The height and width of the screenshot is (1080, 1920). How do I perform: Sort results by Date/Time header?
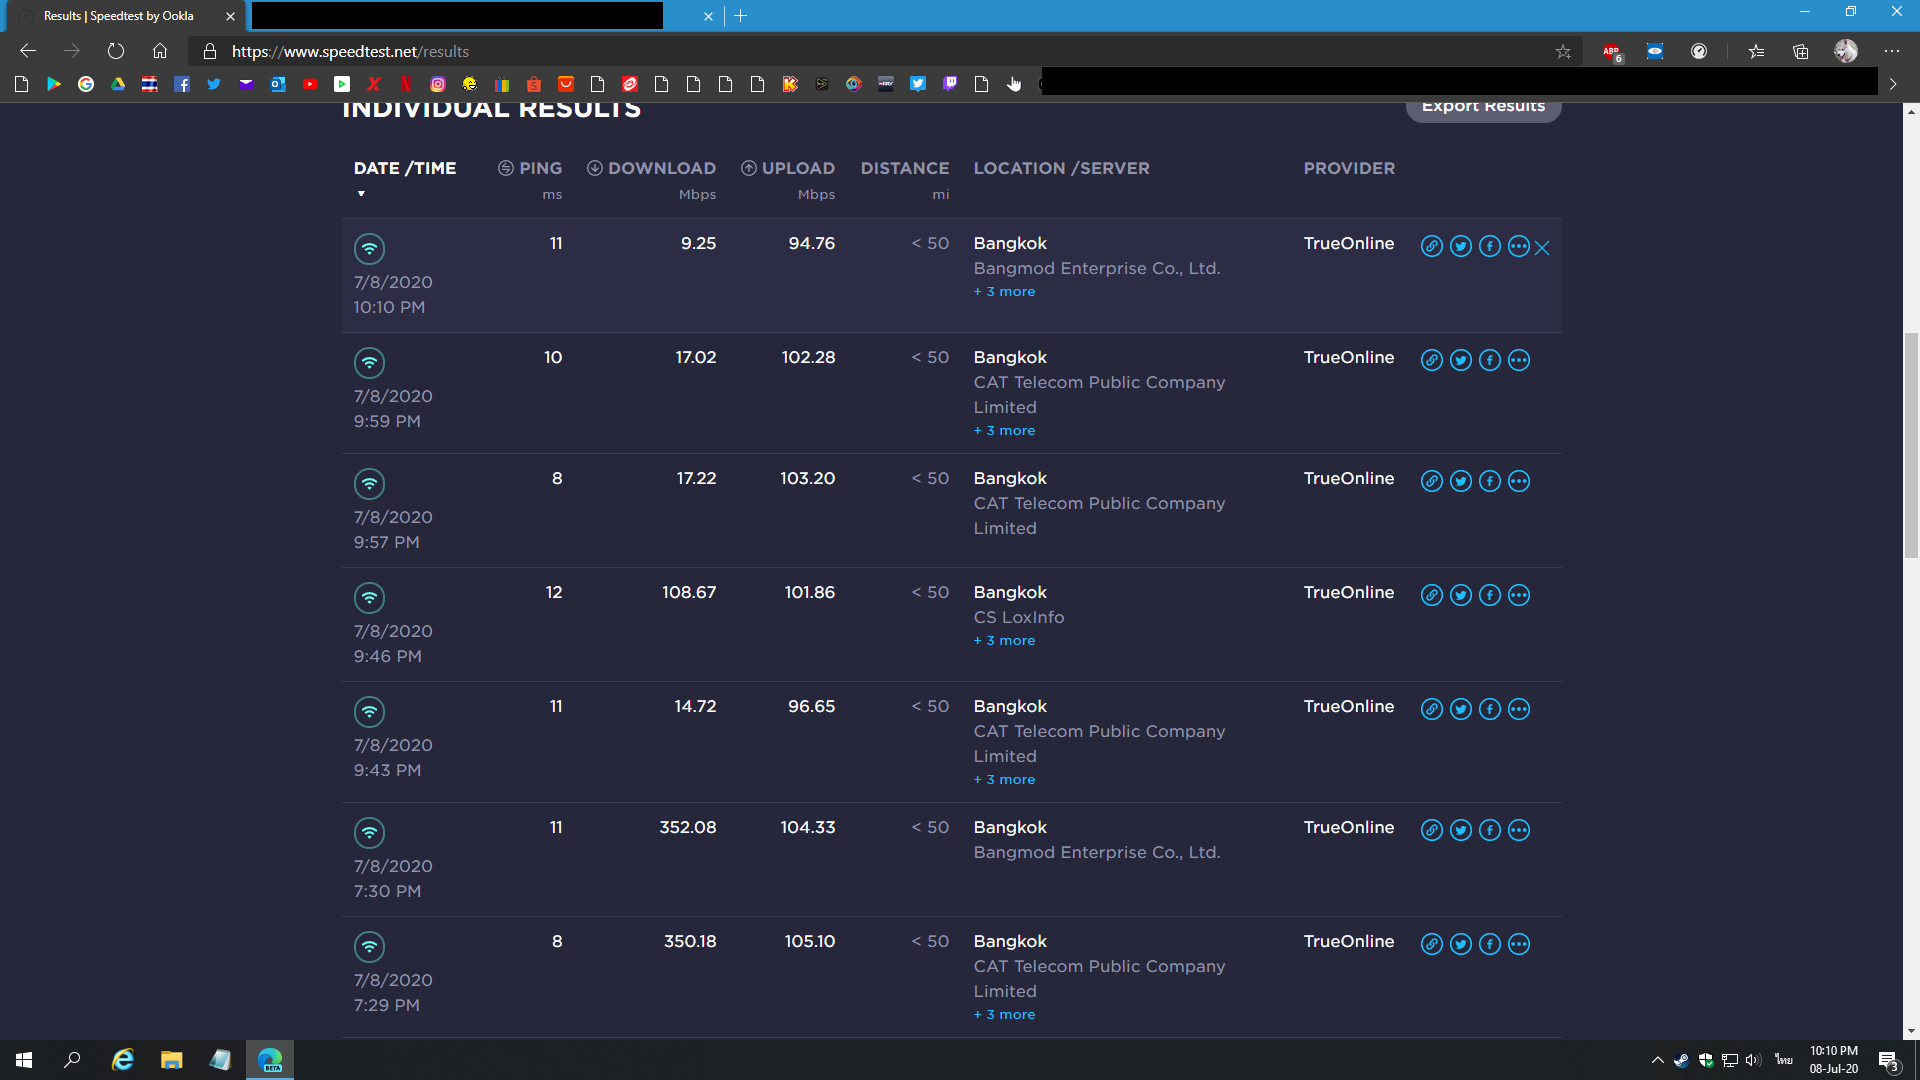404,168
